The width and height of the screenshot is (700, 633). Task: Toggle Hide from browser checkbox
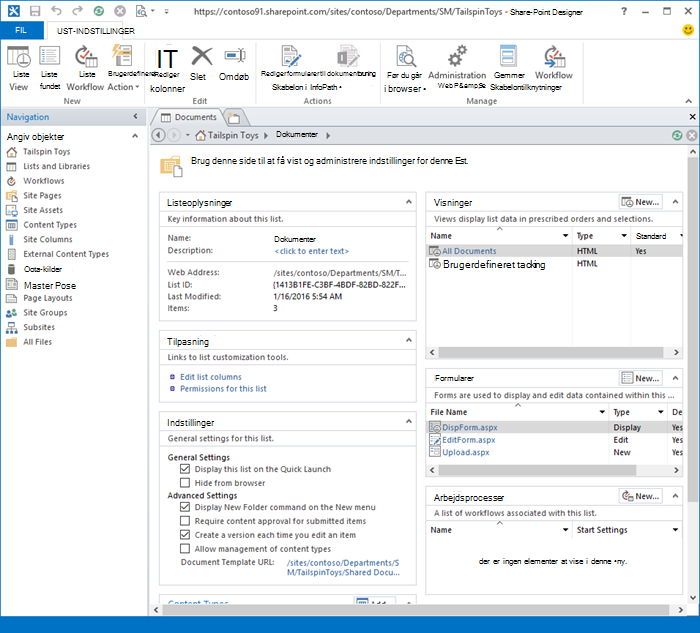click(x=185, y=483)
